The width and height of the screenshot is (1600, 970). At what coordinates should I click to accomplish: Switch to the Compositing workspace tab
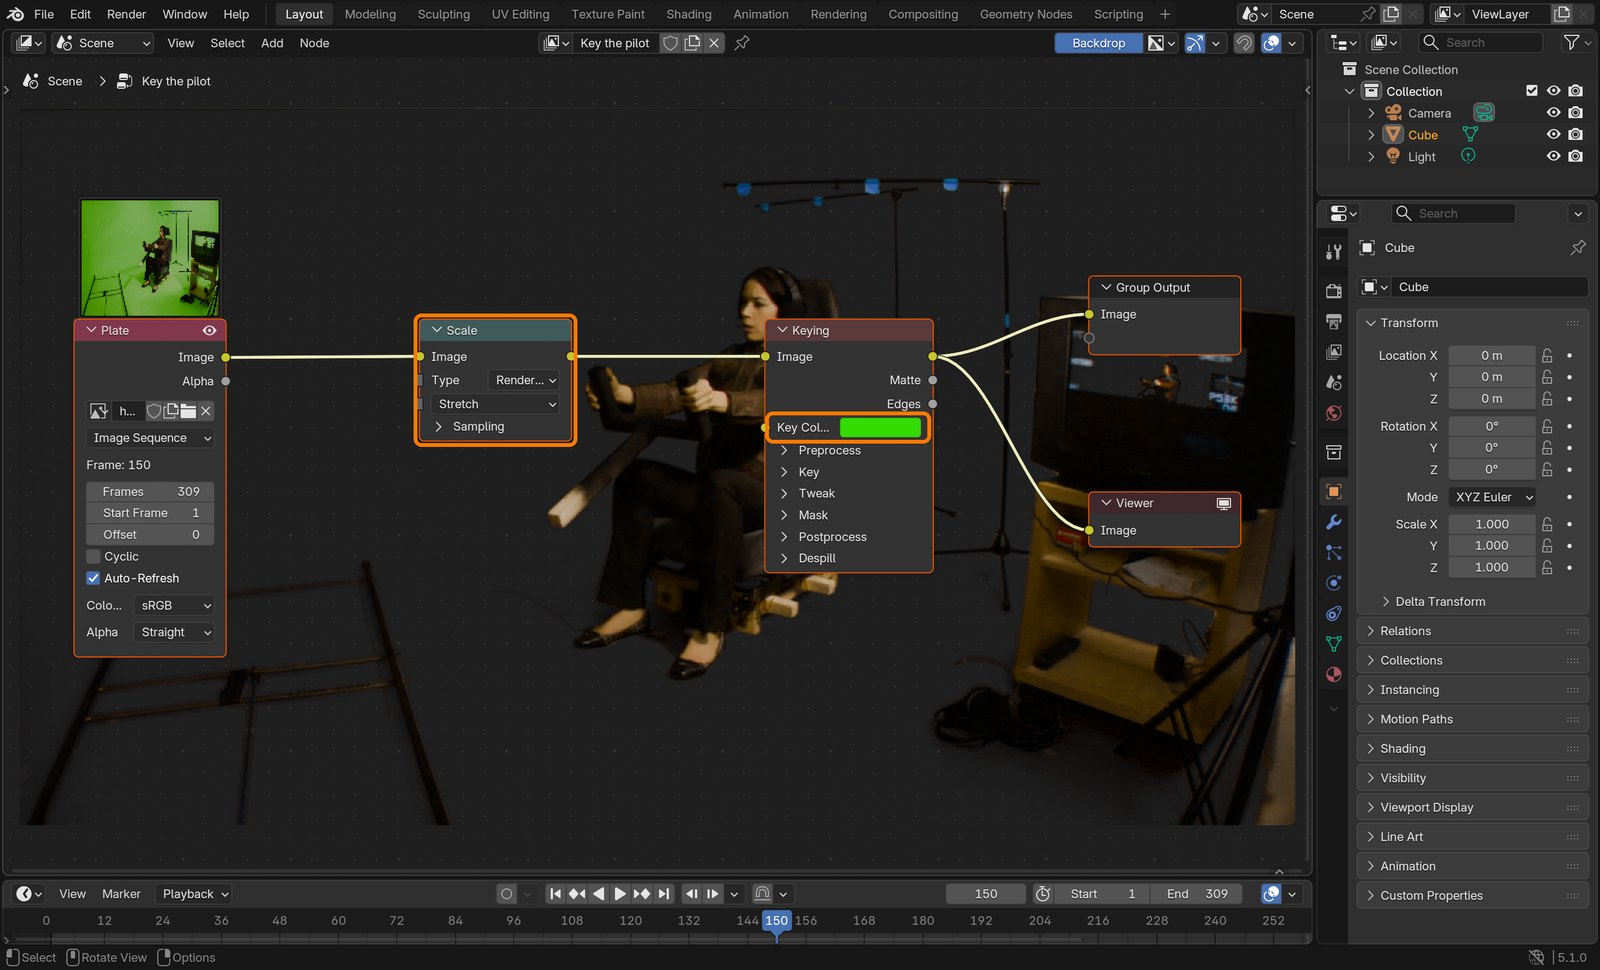[923, 14]
